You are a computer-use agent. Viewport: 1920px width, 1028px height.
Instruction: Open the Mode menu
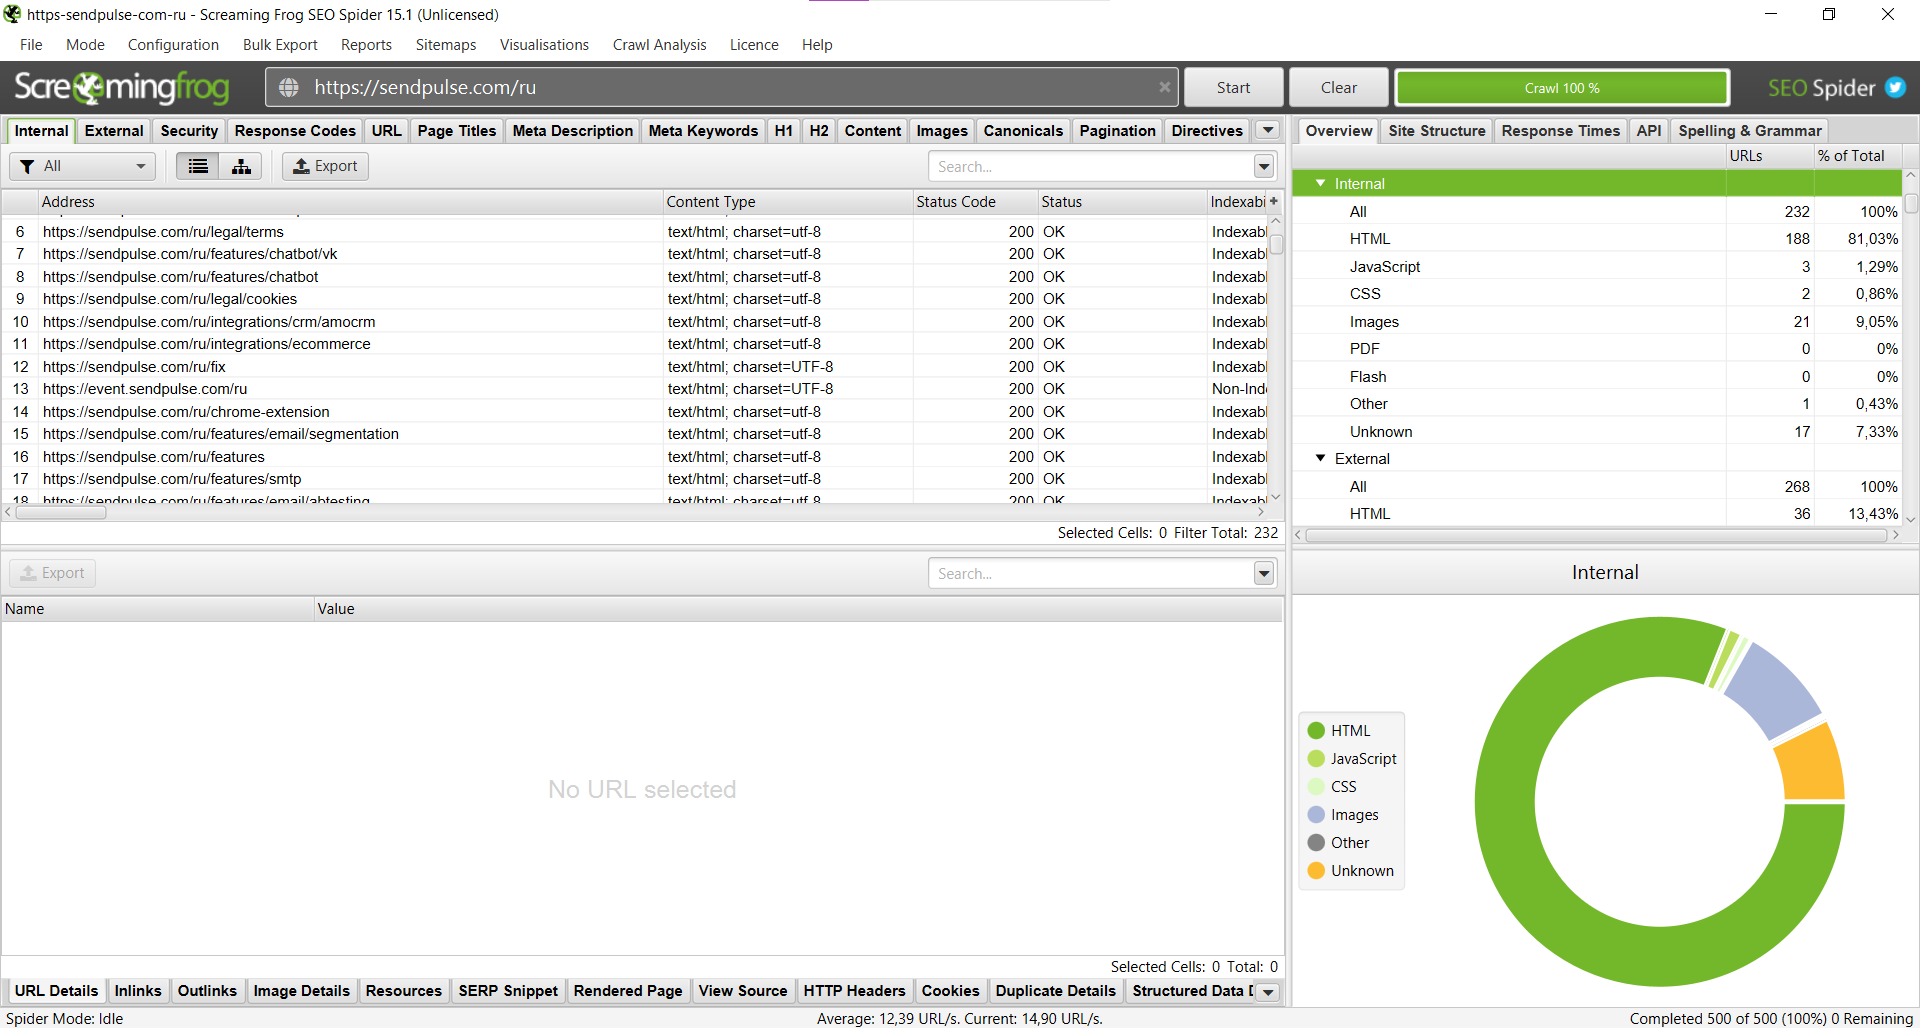[x=85, y=45]
